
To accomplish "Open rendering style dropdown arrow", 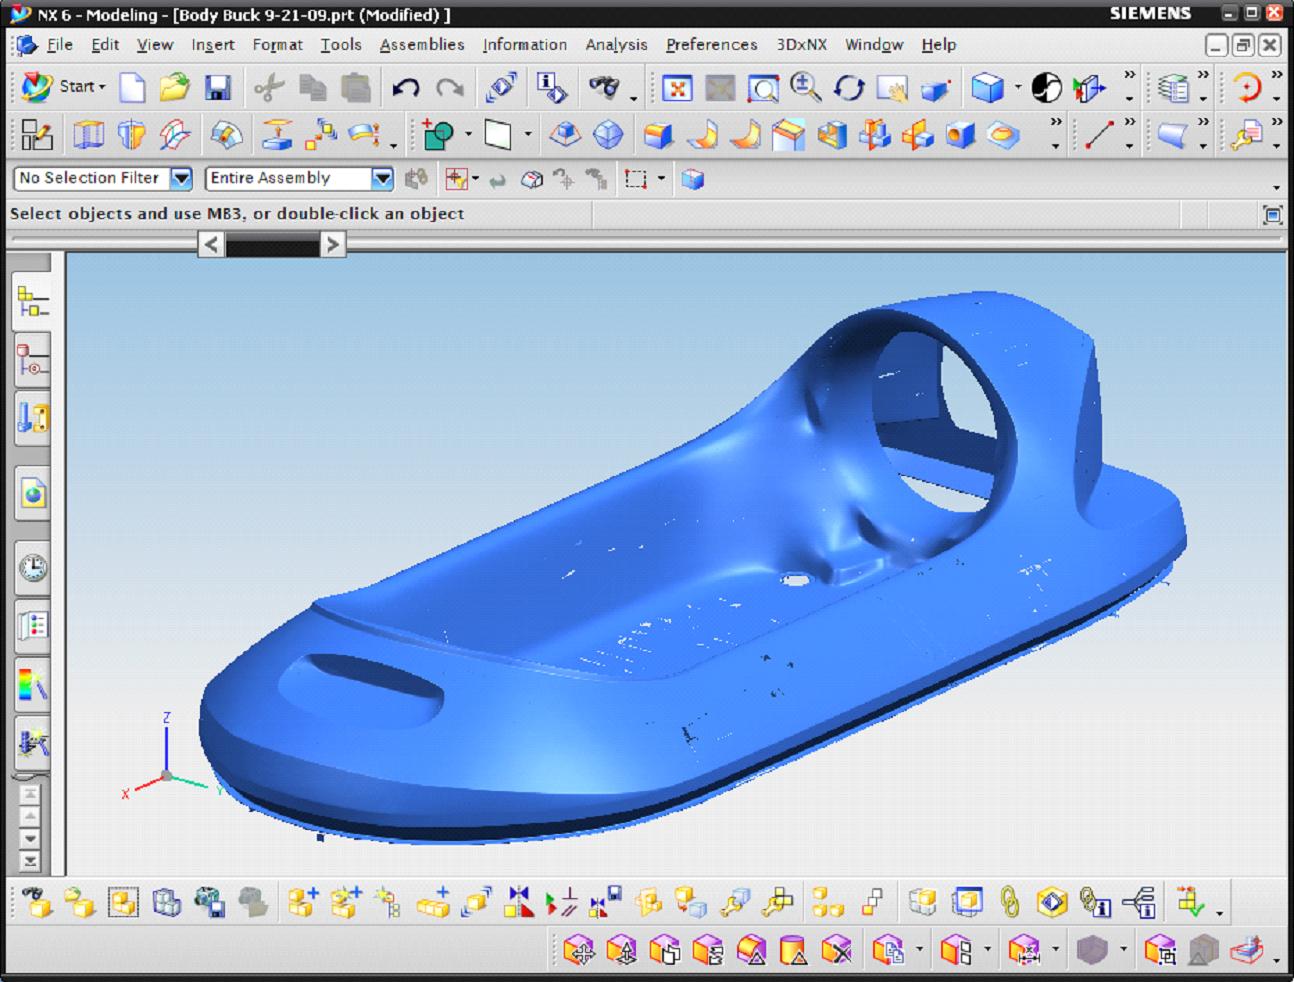I will [x=1018, y=87].
